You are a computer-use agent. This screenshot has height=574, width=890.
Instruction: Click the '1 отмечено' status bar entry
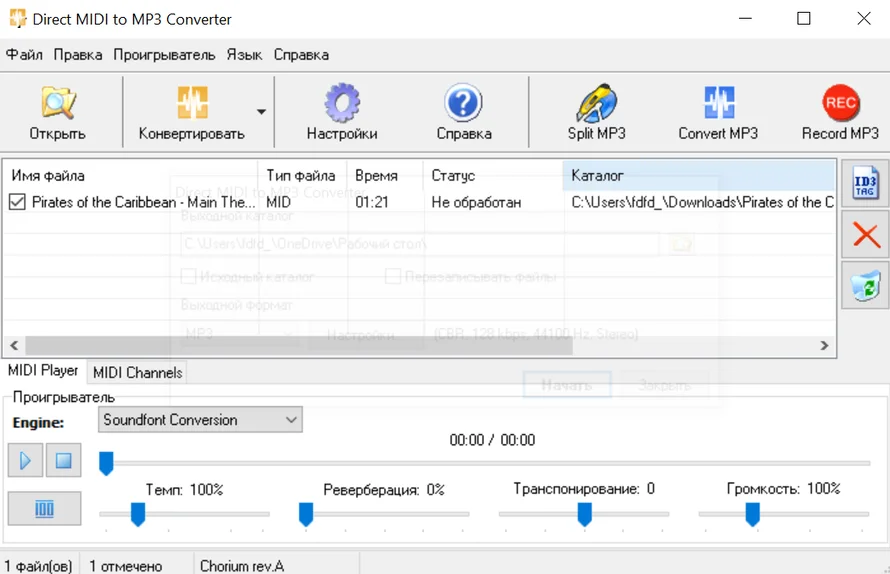coord(125,566)
